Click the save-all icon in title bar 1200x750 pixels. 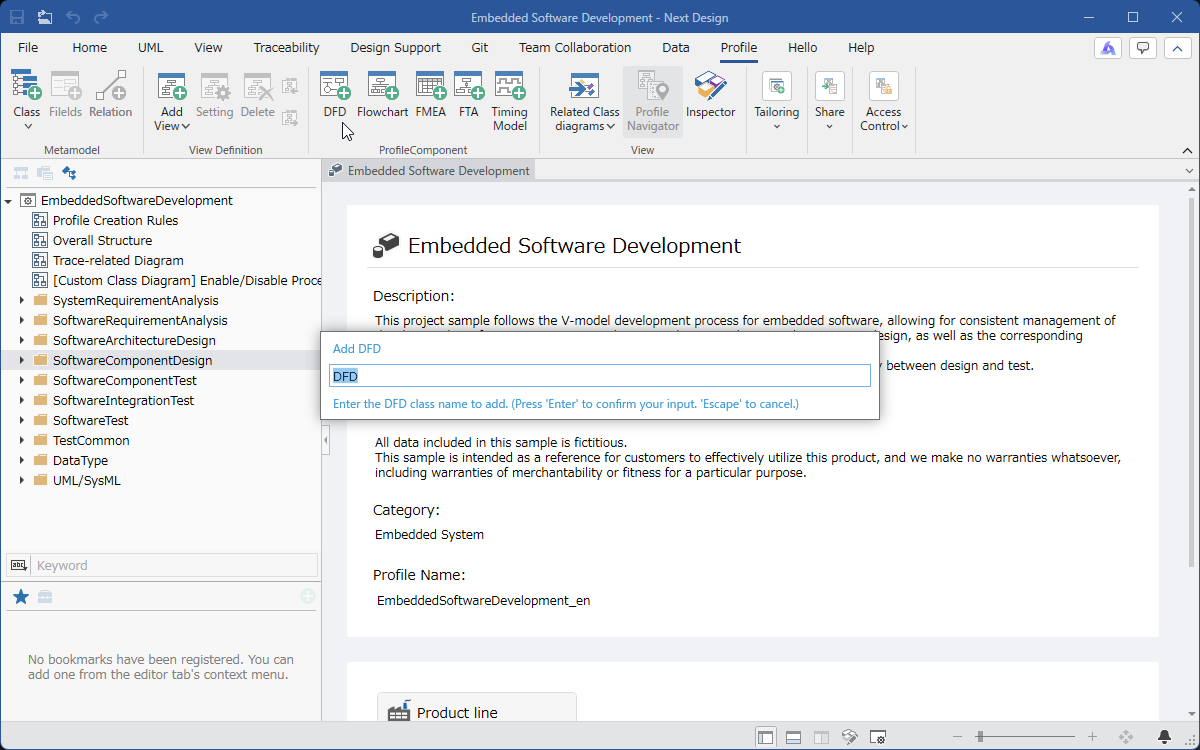point(45,17)
